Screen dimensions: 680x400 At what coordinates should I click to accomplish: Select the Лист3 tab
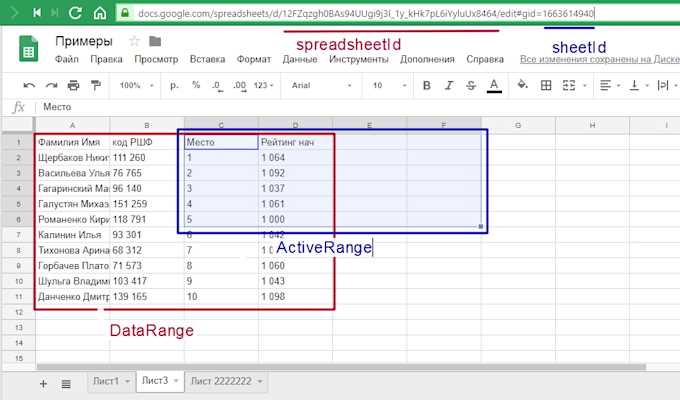pos(155,380)
